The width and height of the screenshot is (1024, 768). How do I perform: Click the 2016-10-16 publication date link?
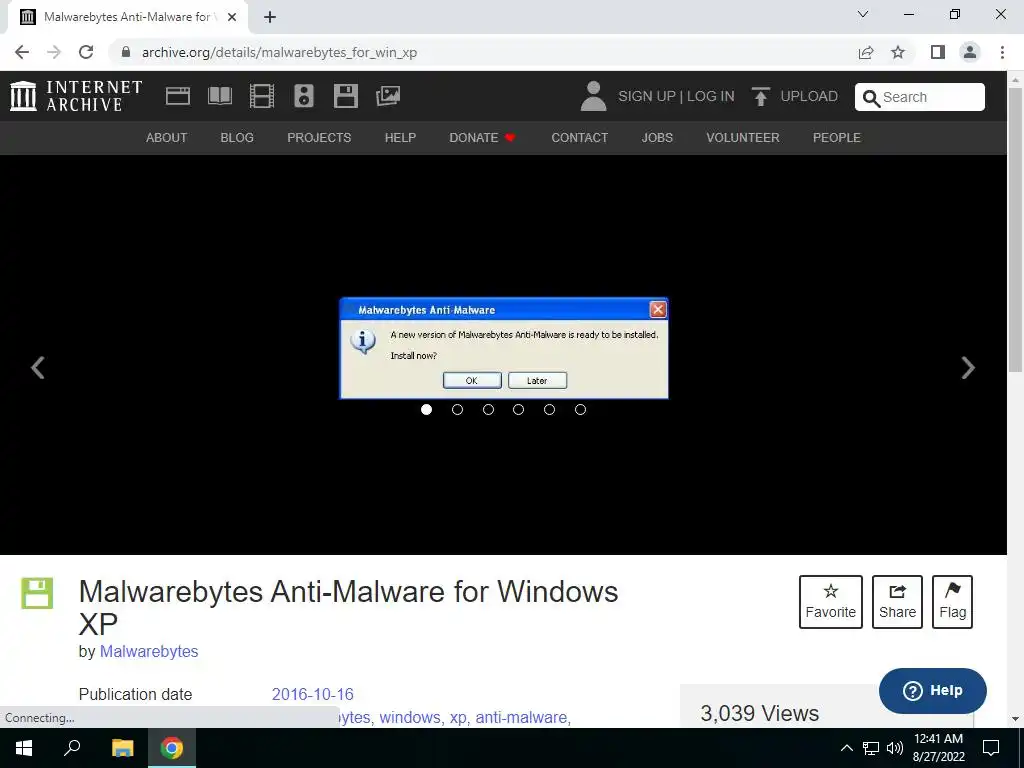click(x=312, y=694)
